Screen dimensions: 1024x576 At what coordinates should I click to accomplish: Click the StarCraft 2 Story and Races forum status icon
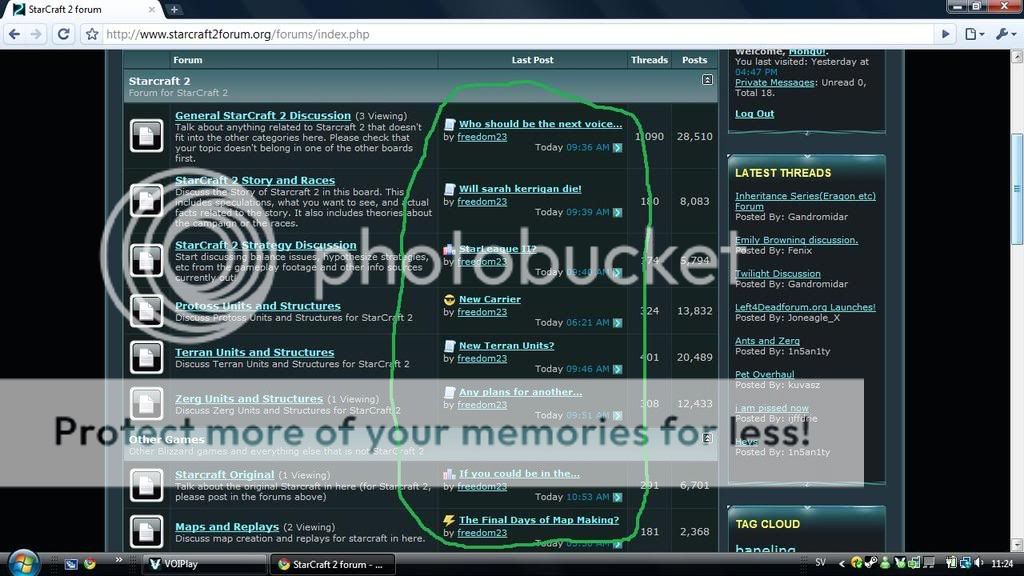(146, 200)
